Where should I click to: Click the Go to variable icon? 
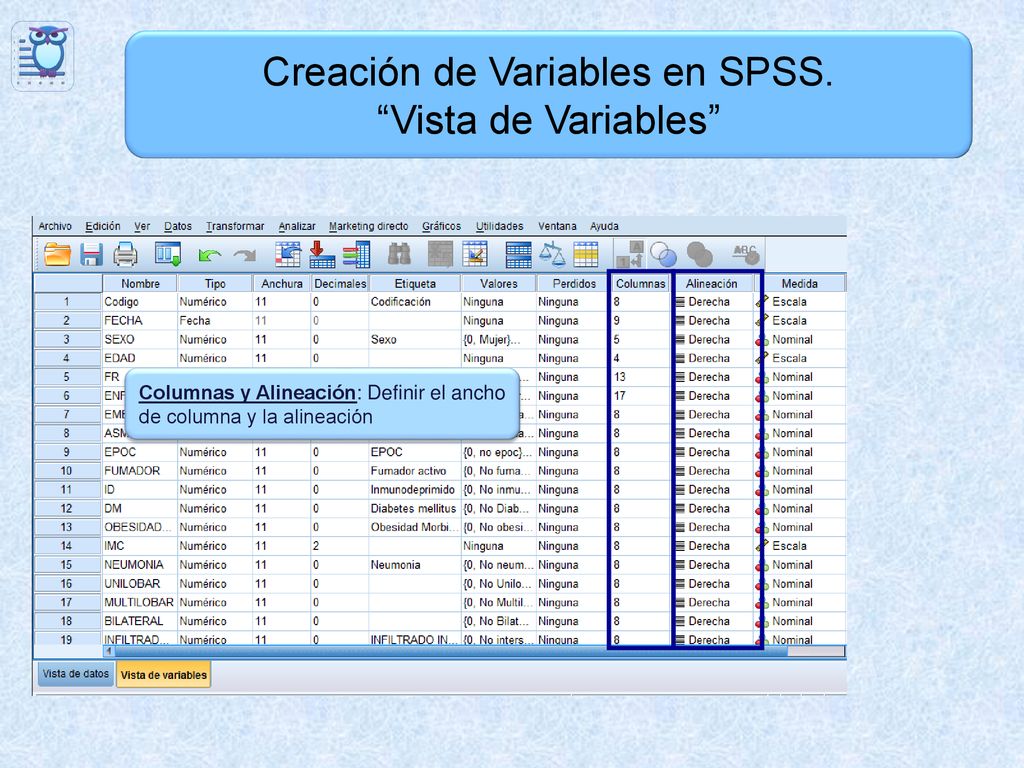(x=322, y=254)
